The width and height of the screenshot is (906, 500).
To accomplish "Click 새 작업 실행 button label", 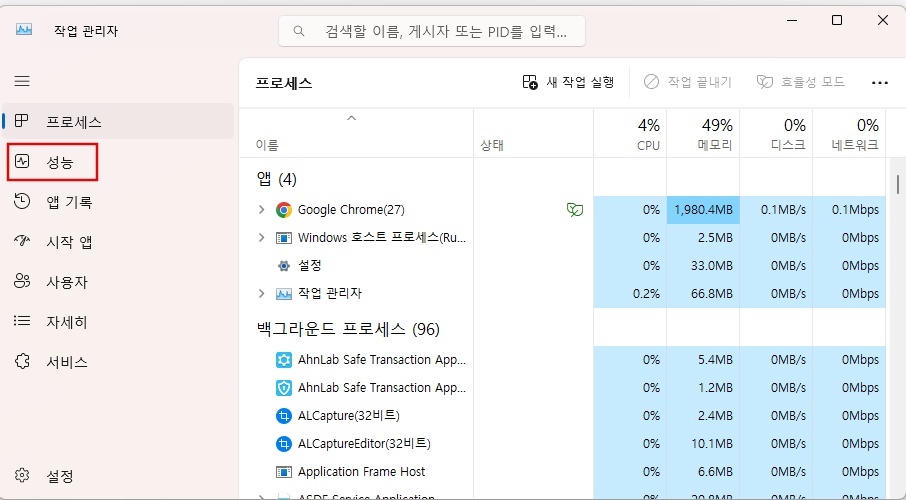I will pos(580,82).
